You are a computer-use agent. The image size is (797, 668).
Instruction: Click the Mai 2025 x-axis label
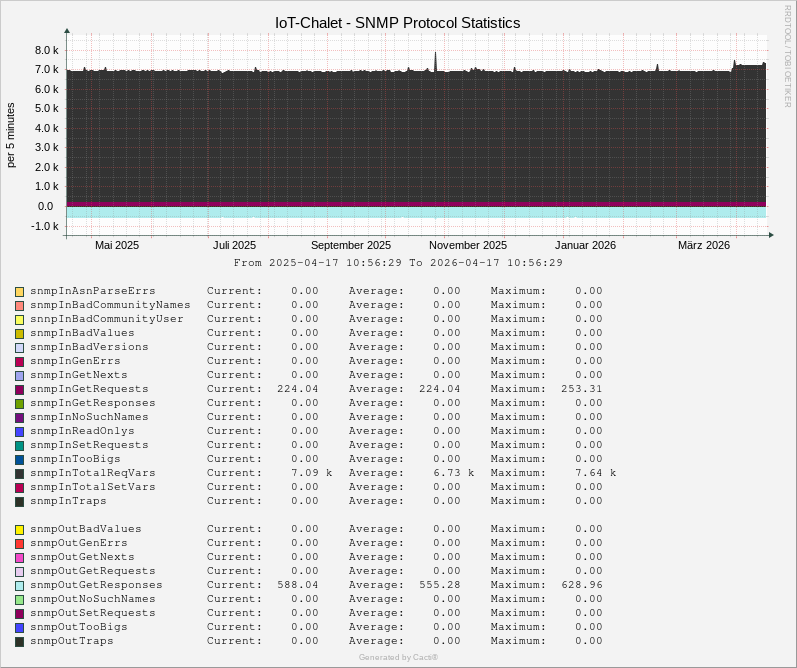[x=117, y=245]
